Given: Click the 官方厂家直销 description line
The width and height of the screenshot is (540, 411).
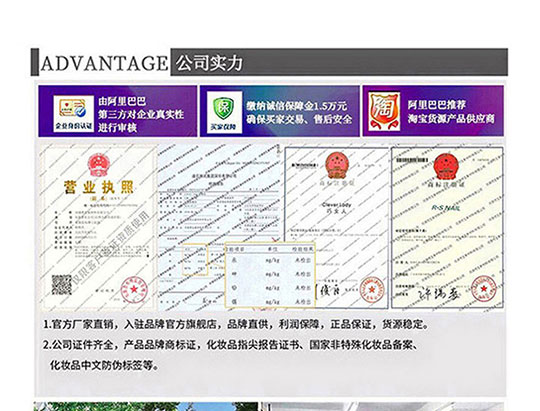Looking at the screenshot, I should pyautogui.click(x=236, y=325).
